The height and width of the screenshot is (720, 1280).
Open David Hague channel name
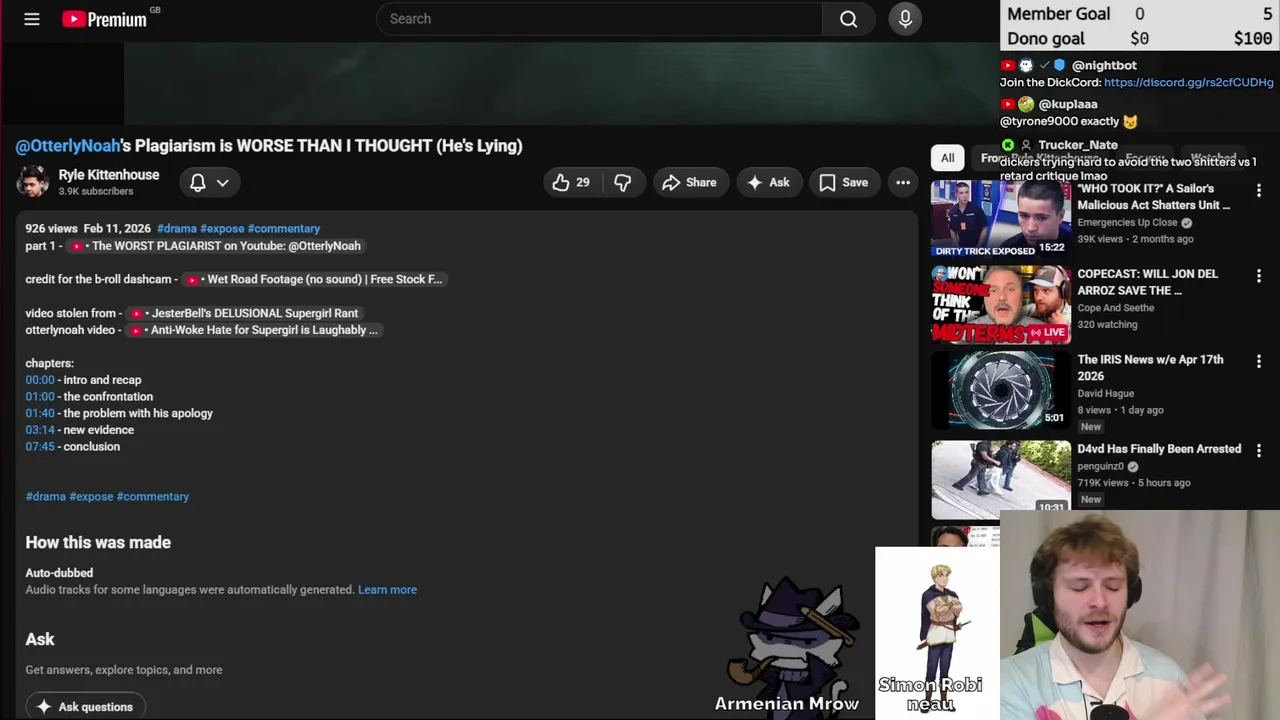1105,394
